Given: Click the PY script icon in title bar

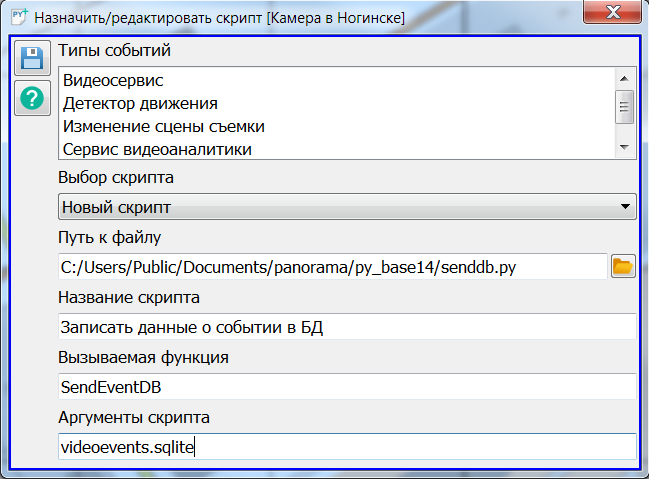Looking at the screenshot, I should point(19,17).
